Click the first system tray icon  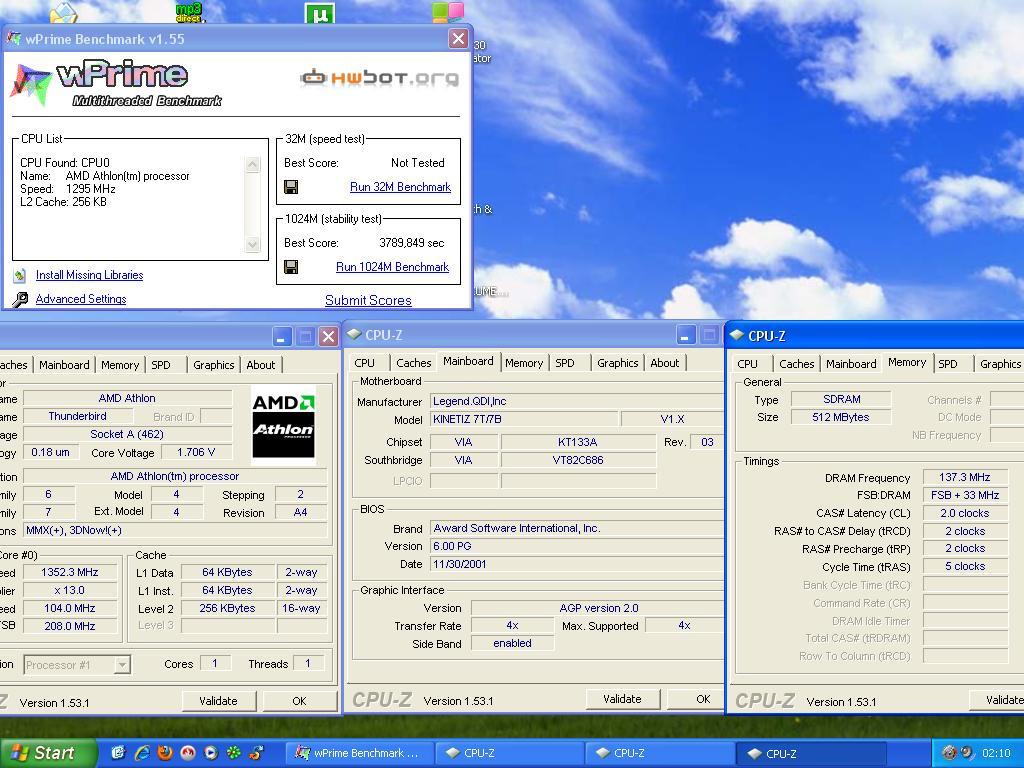click(x=950, y=753)
